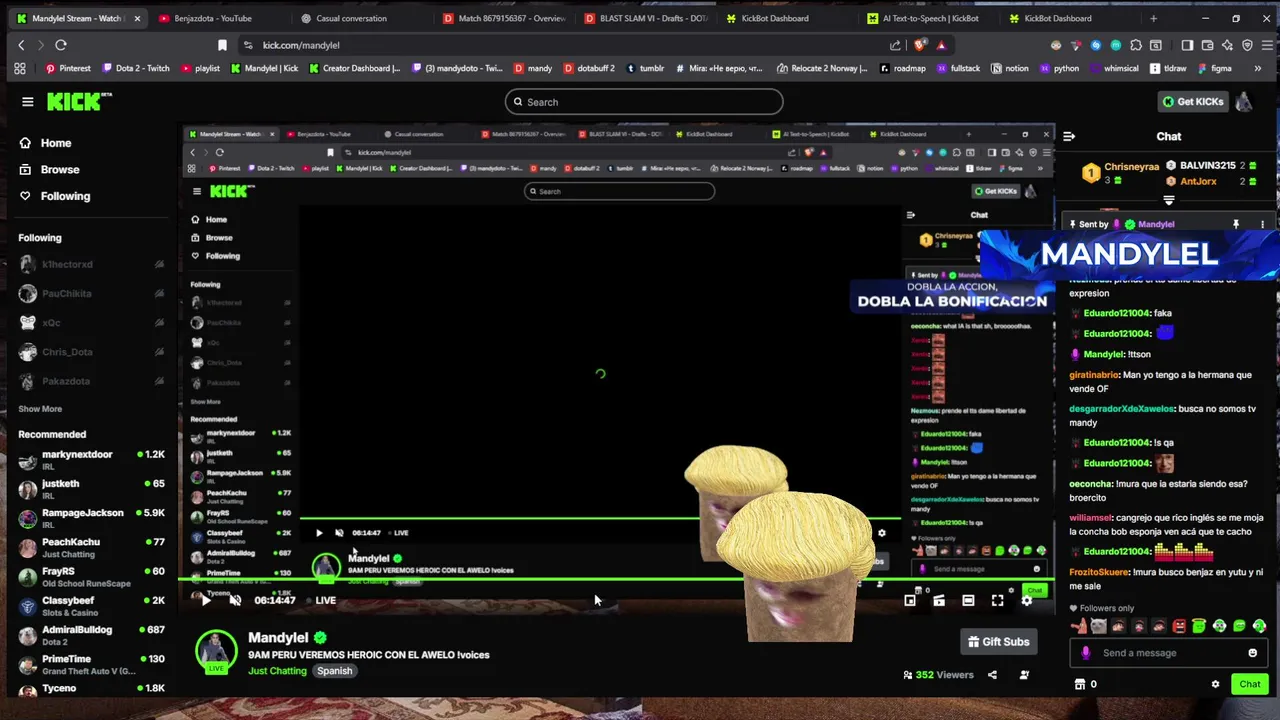
Task: Open Brave Leo AI sparkle icon
Action: pyautogui.click(x=1227, y=45)
